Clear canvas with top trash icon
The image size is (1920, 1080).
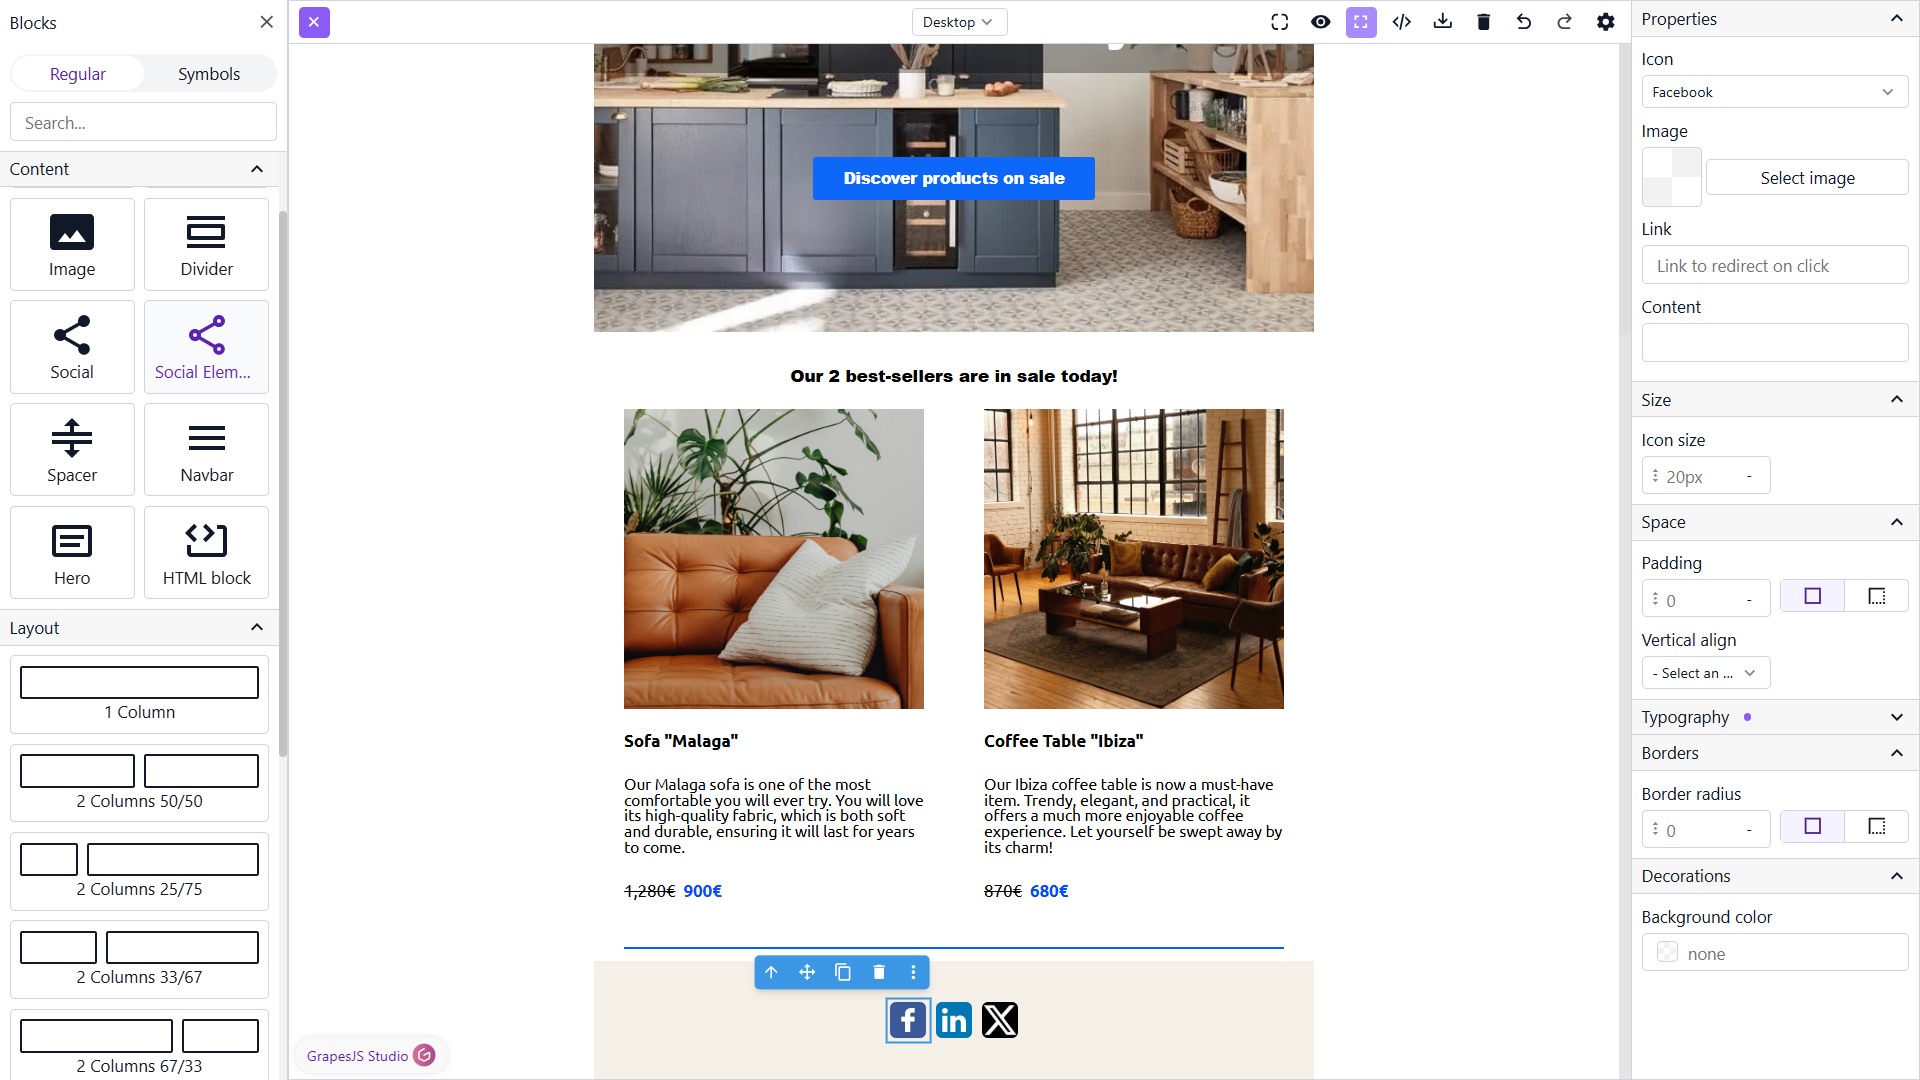coord(1484,22)
